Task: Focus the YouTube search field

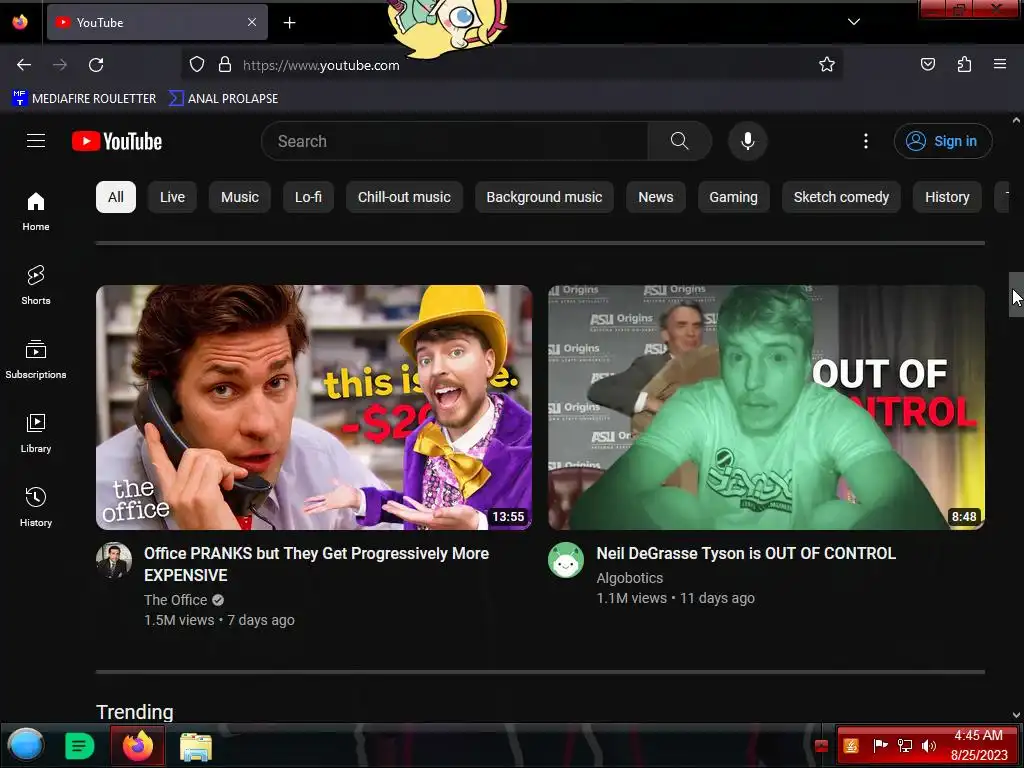Action: pyautogui.click(x=455, y=141)
